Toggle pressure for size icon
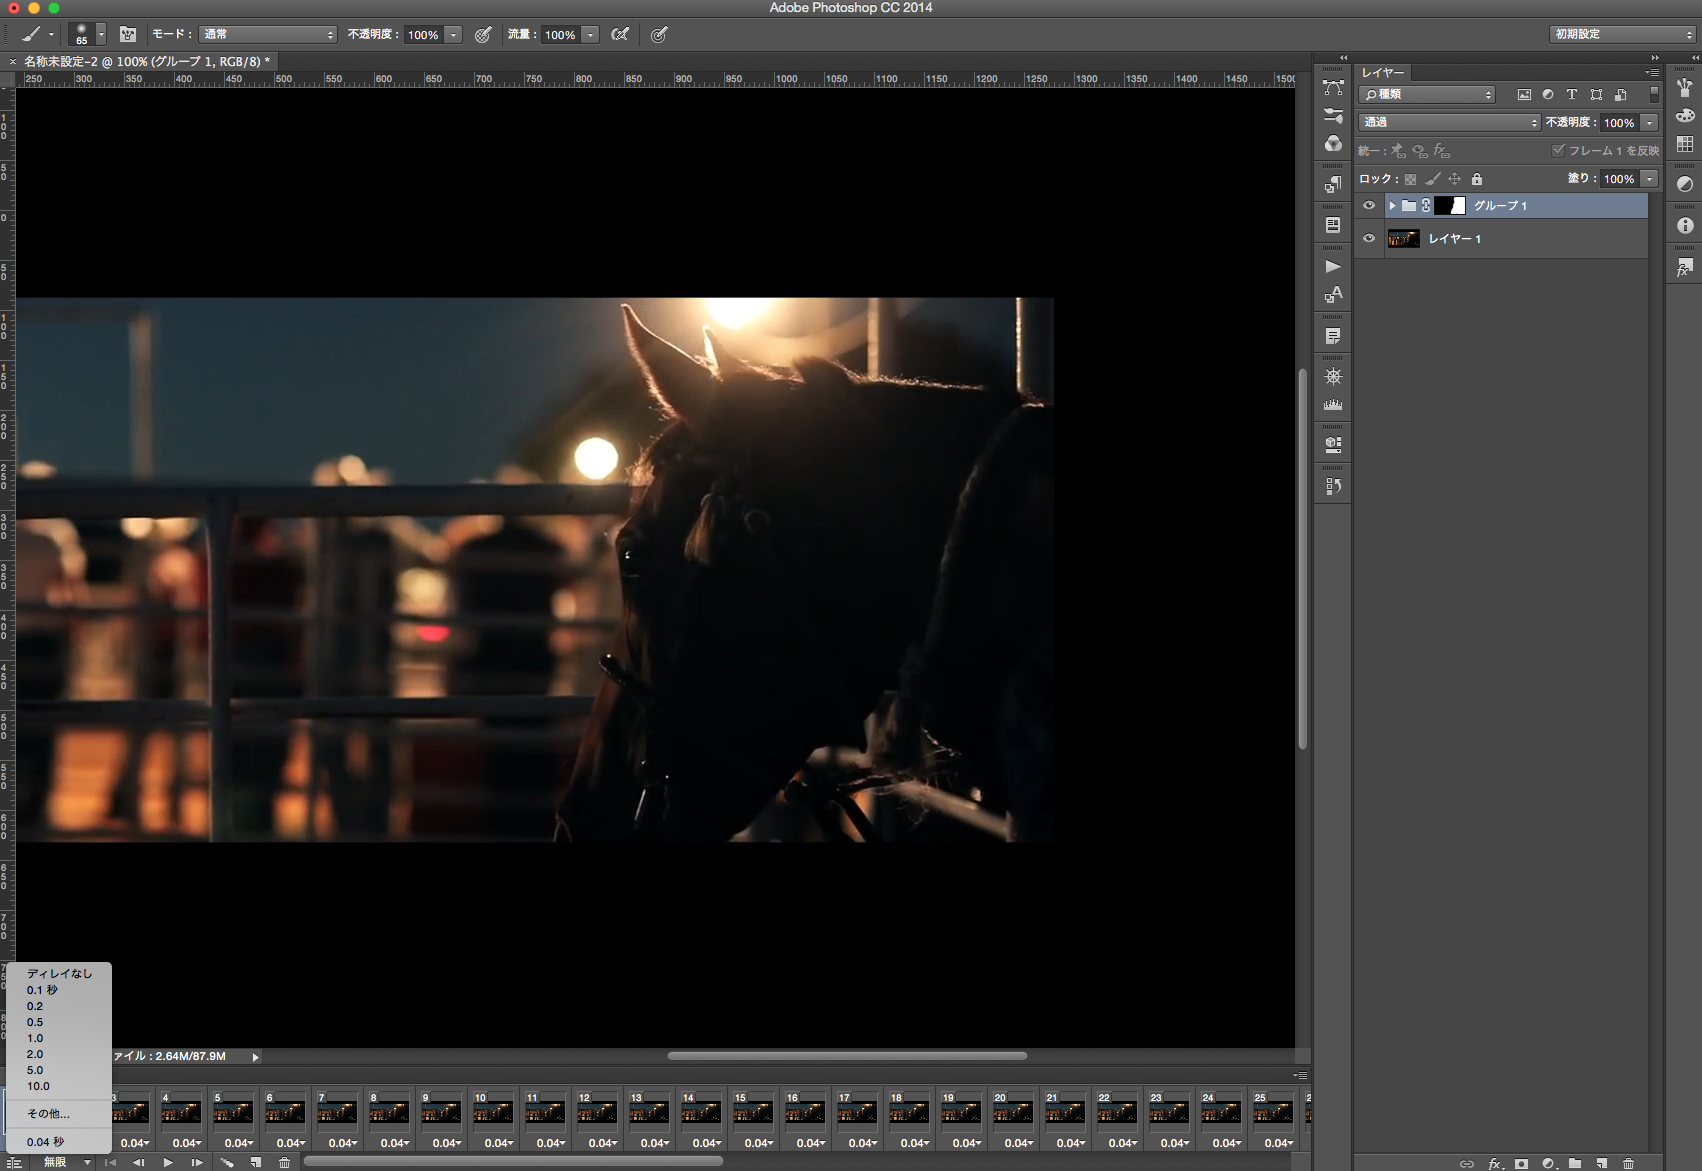 [658, 34]
